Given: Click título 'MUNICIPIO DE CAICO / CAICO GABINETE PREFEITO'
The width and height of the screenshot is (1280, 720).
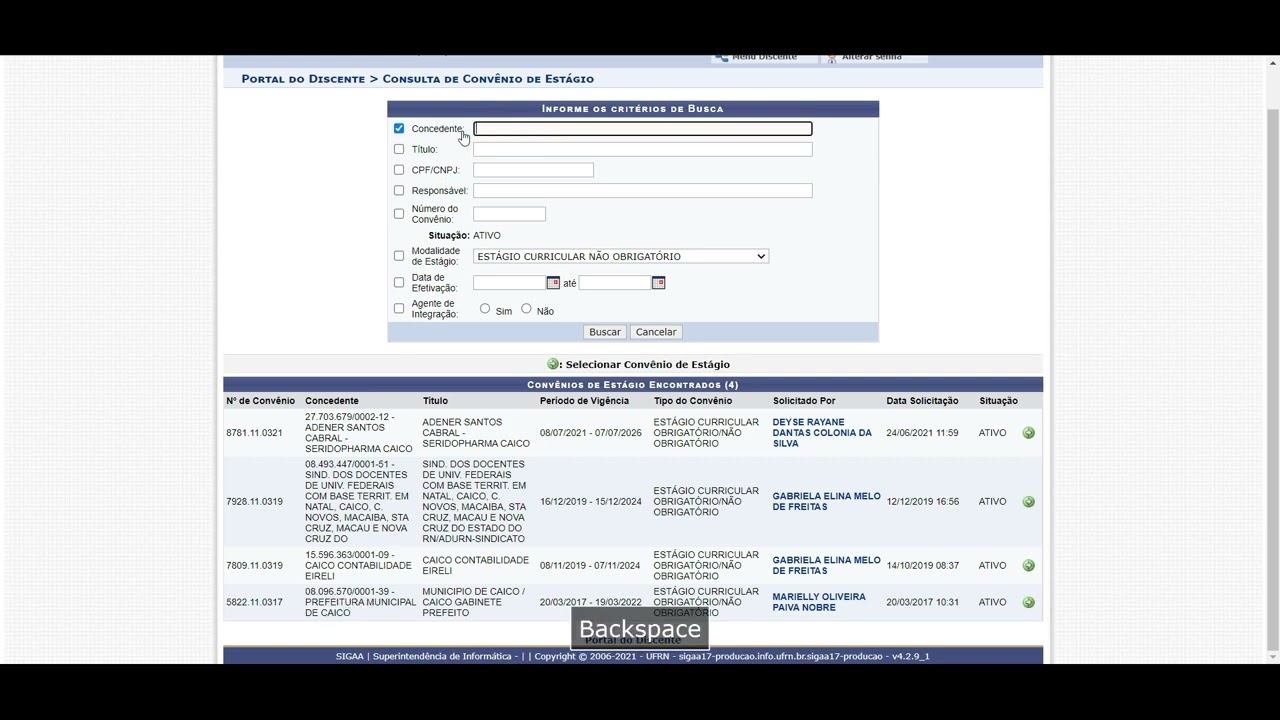Looking at the screenshot, I should tap(473, 602).
